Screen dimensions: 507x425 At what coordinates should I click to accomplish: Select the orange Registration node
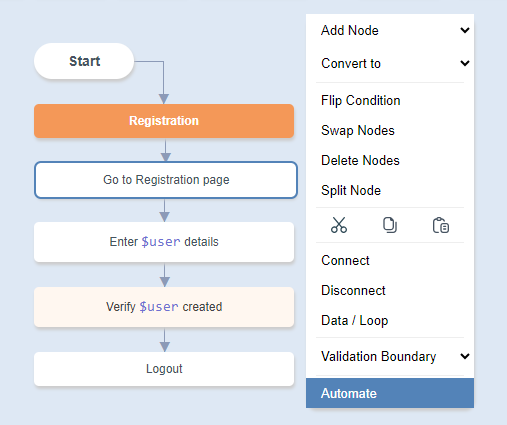click(x=164, y=121)
